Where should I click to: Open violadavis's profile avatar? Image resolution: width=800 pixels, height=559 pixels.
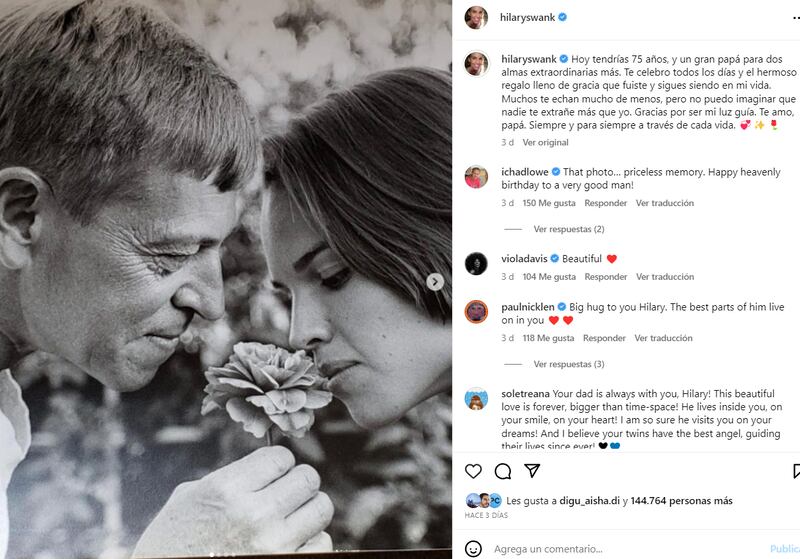(x=476, y=263)
